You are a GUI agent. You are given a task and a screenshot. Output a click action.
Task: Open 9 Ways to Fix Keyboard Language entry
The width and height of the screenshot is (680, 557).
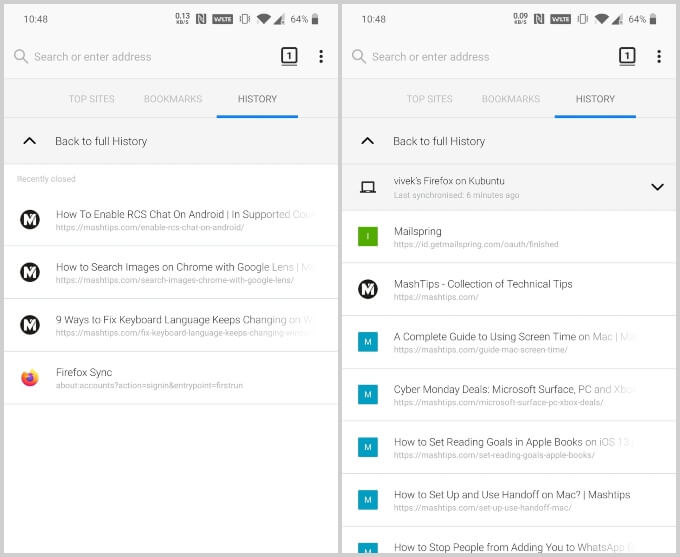(x=171, y=325)
